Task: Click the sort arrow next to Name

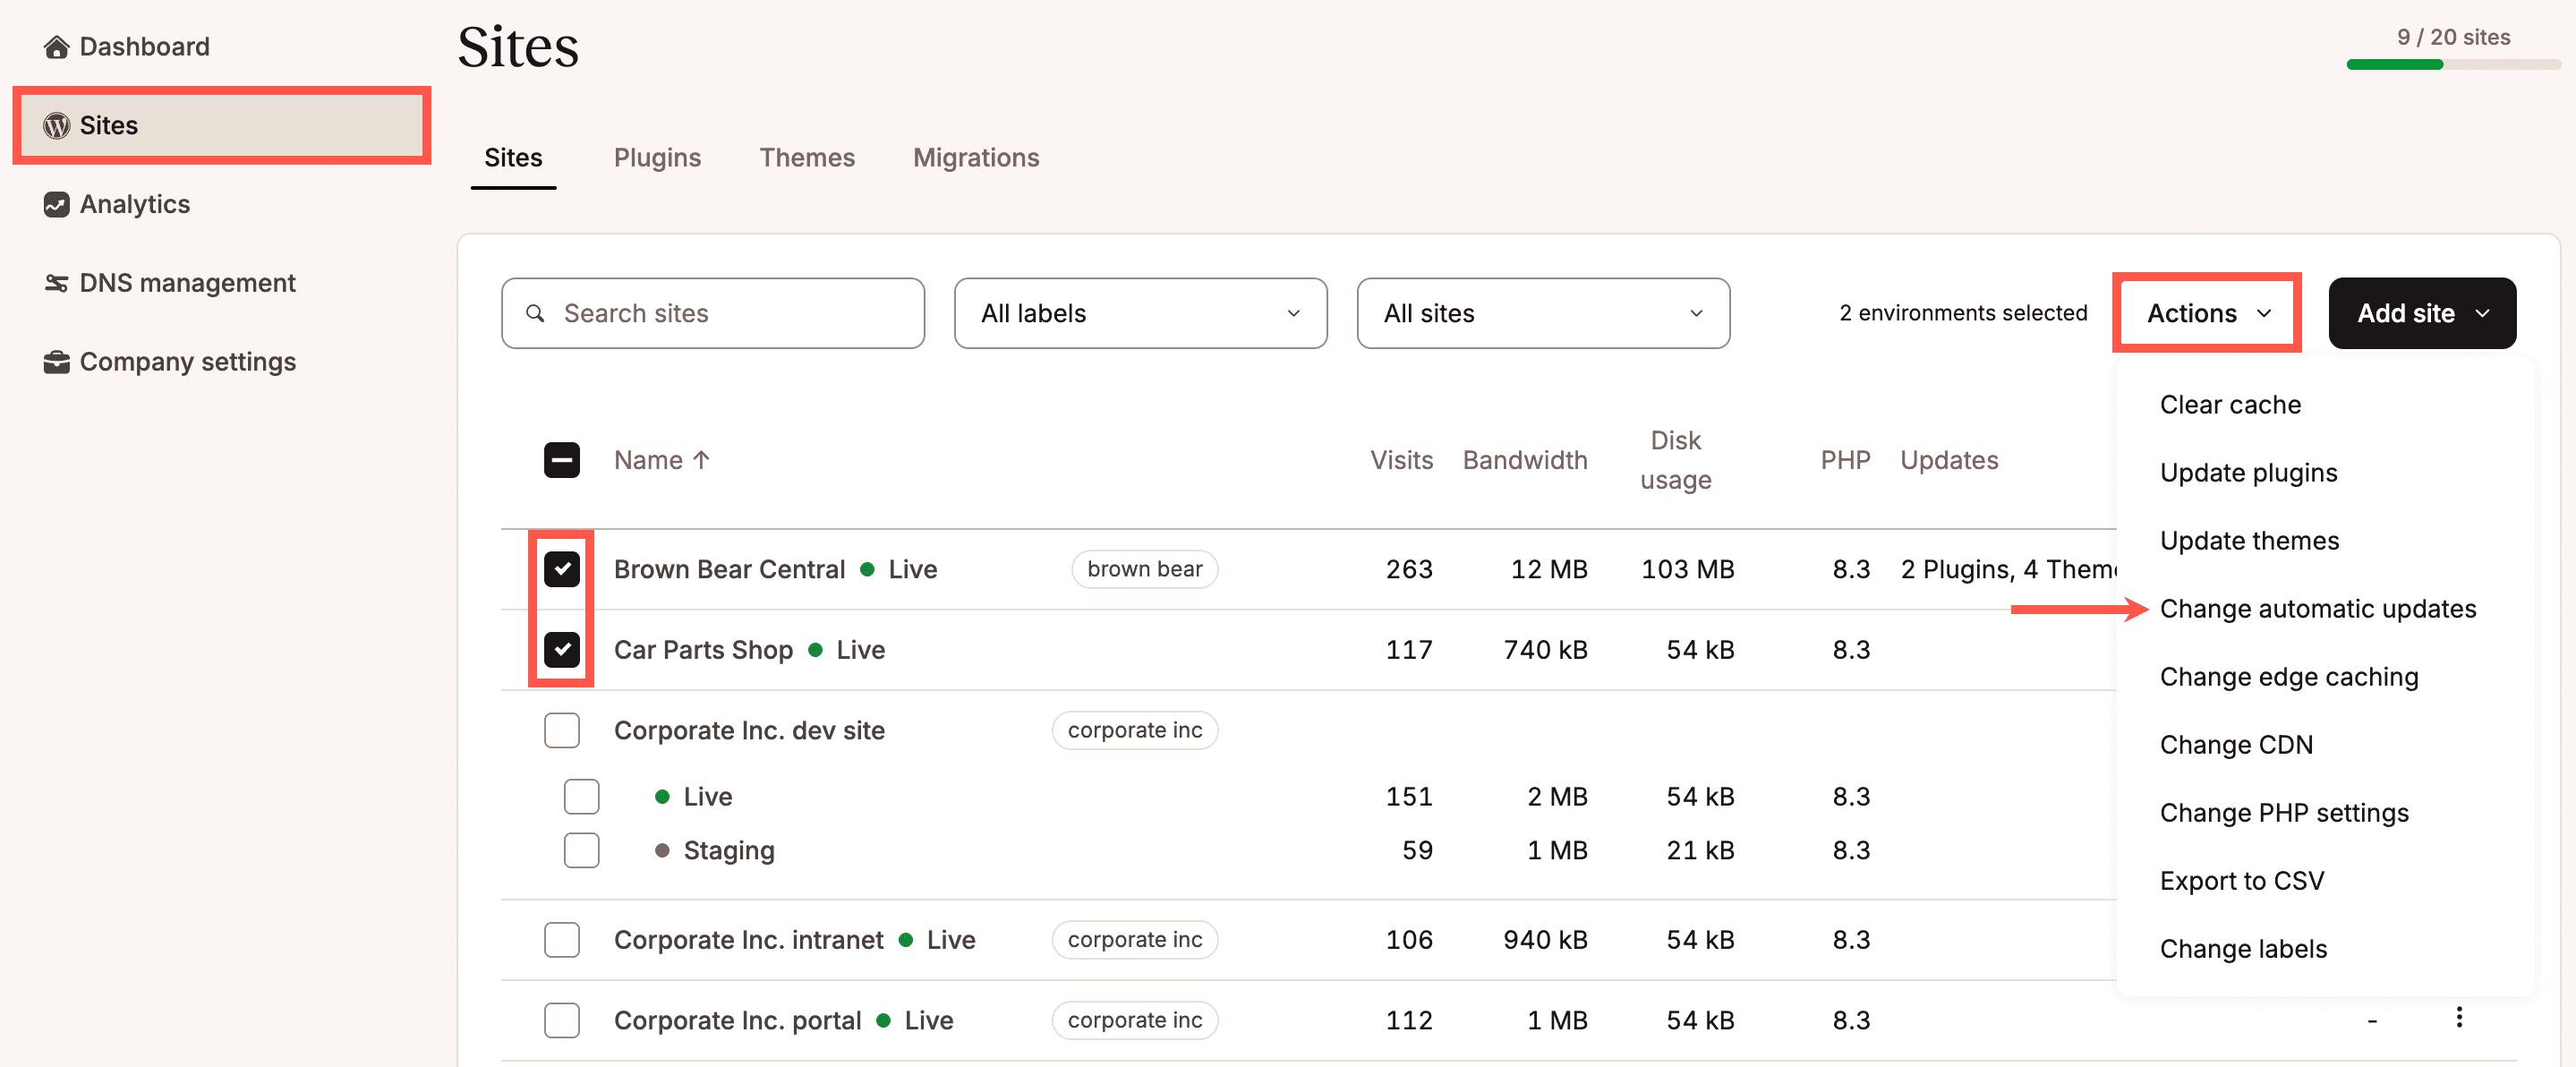Action: coord(702,459)
